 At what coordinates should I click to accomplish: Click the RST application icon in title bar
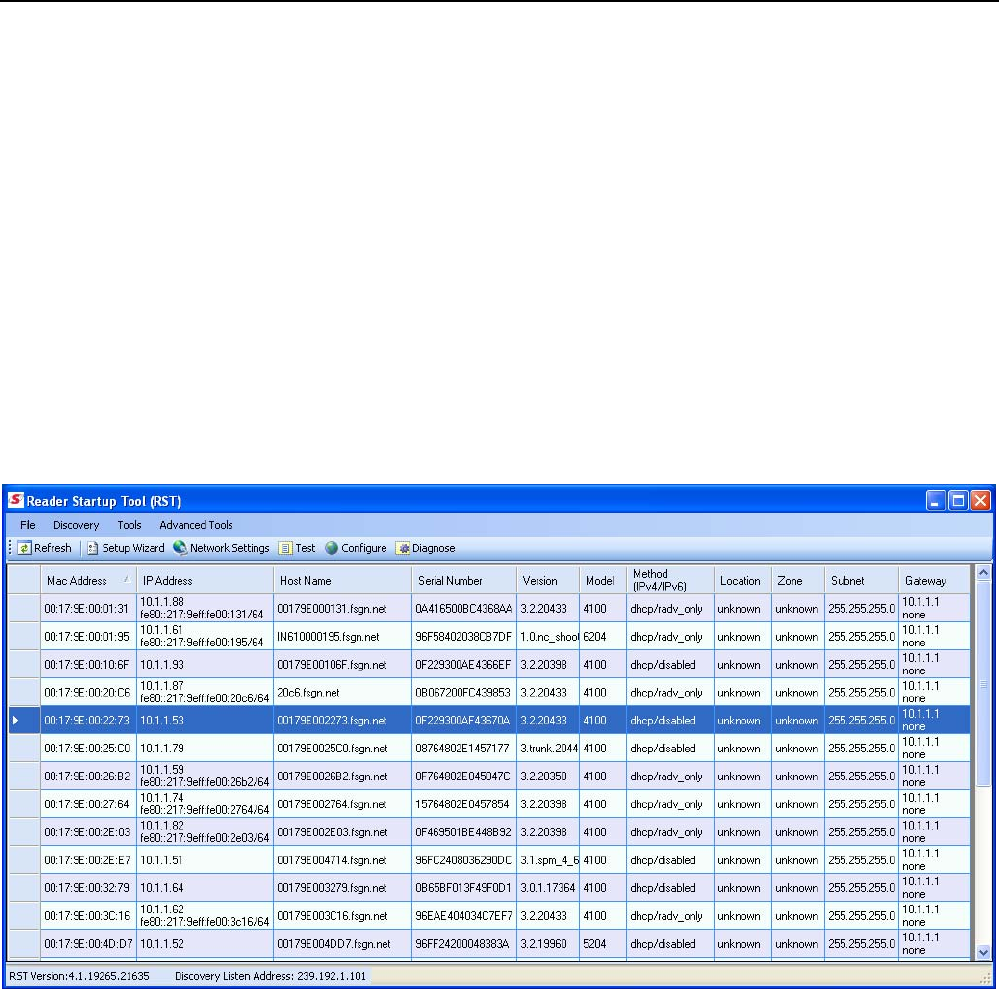[16, 500]
